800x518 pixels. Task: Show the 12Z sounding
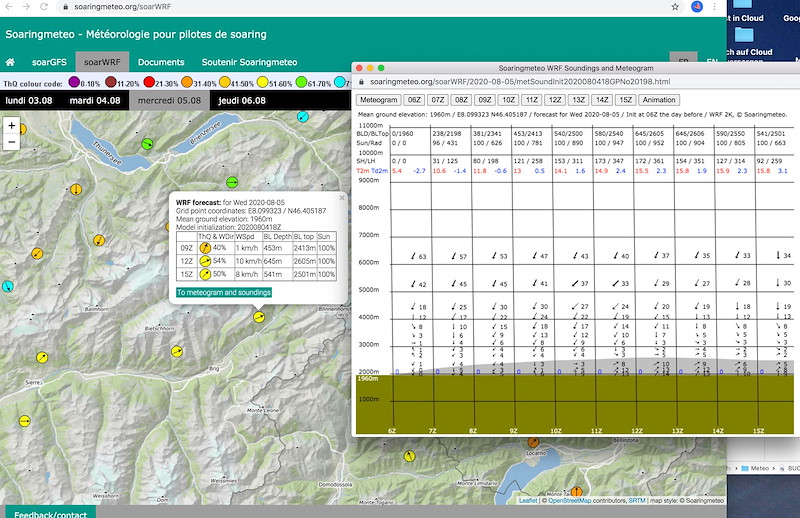coord(555,100)
